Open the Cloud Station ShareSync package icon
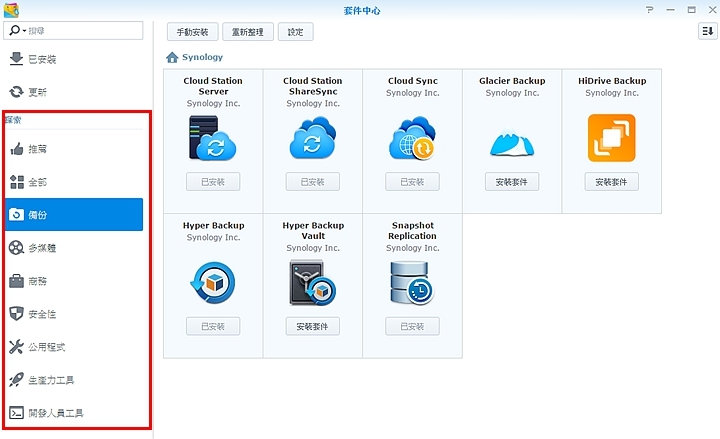The width and height of the screenshot is (720, 439). pos(313,138)
